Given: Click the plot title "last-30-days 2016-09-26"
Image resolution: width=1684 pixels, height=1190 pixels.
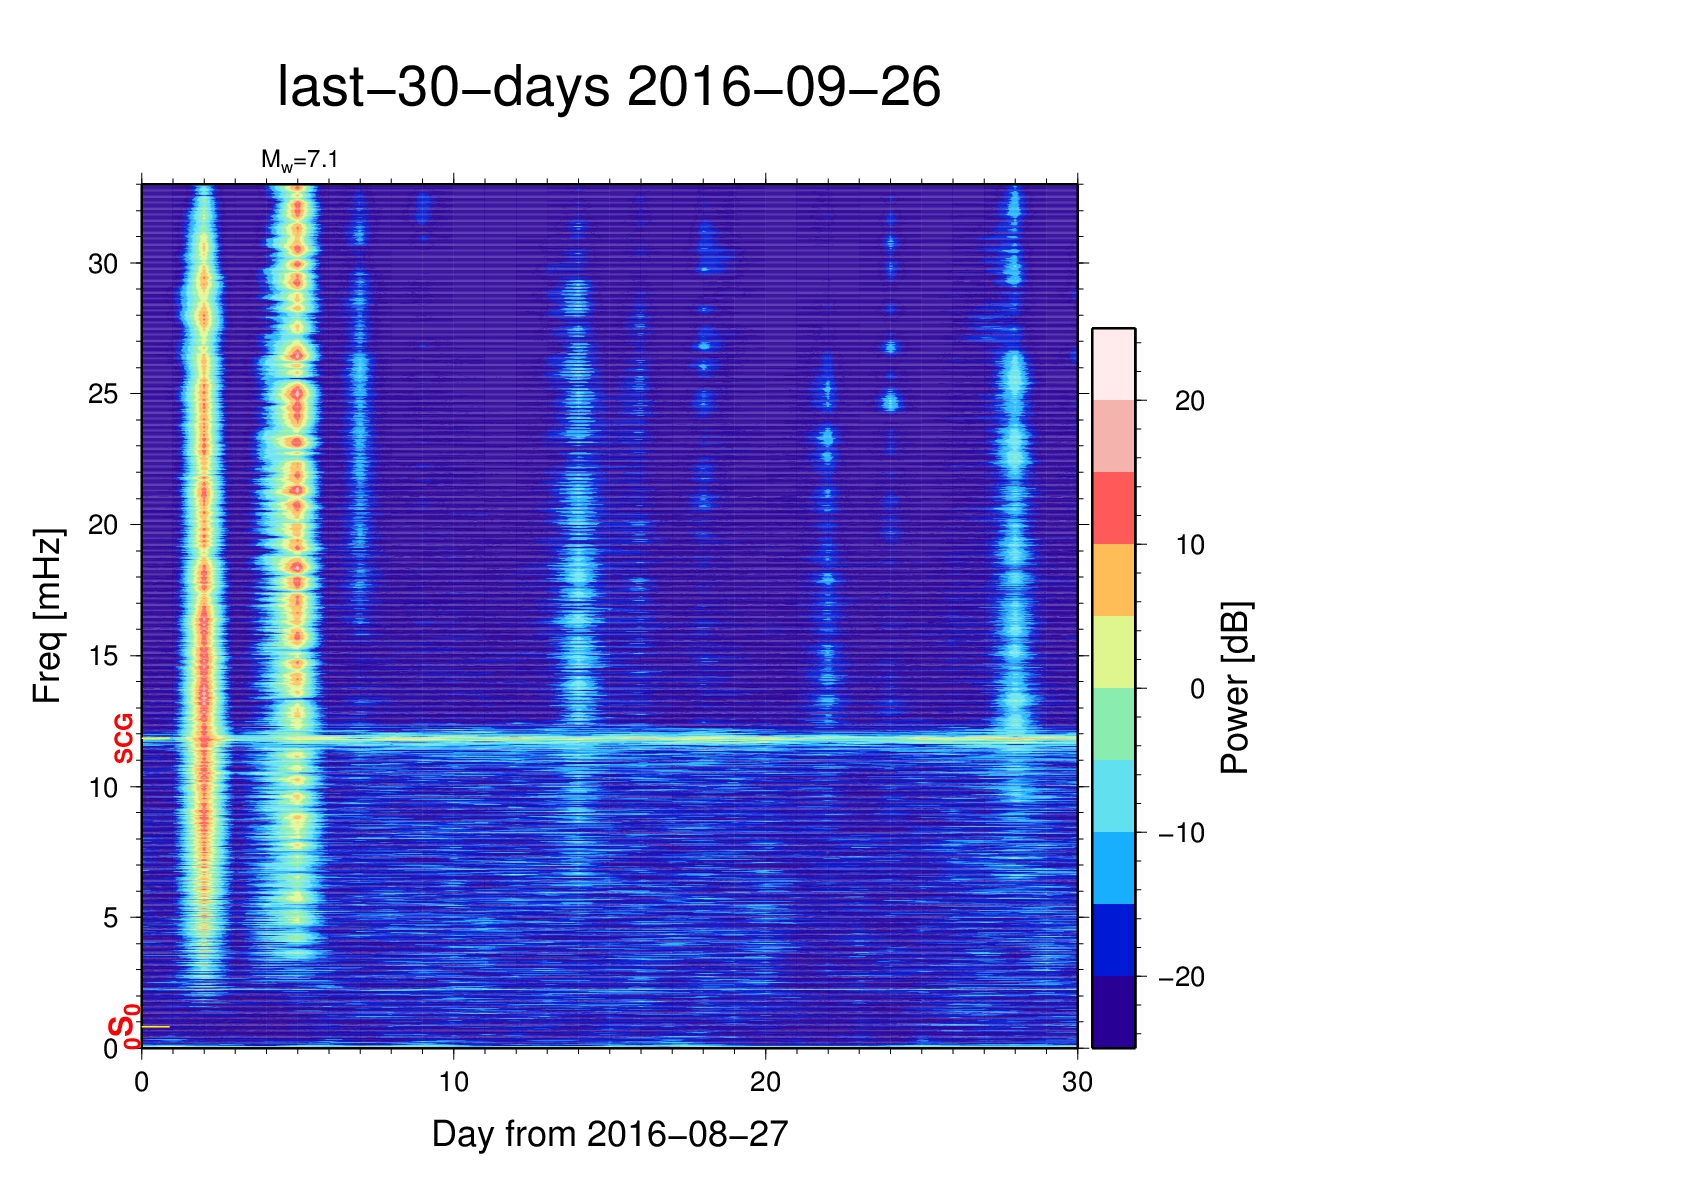Looking at the screenshot, I should tap(608, 88).
